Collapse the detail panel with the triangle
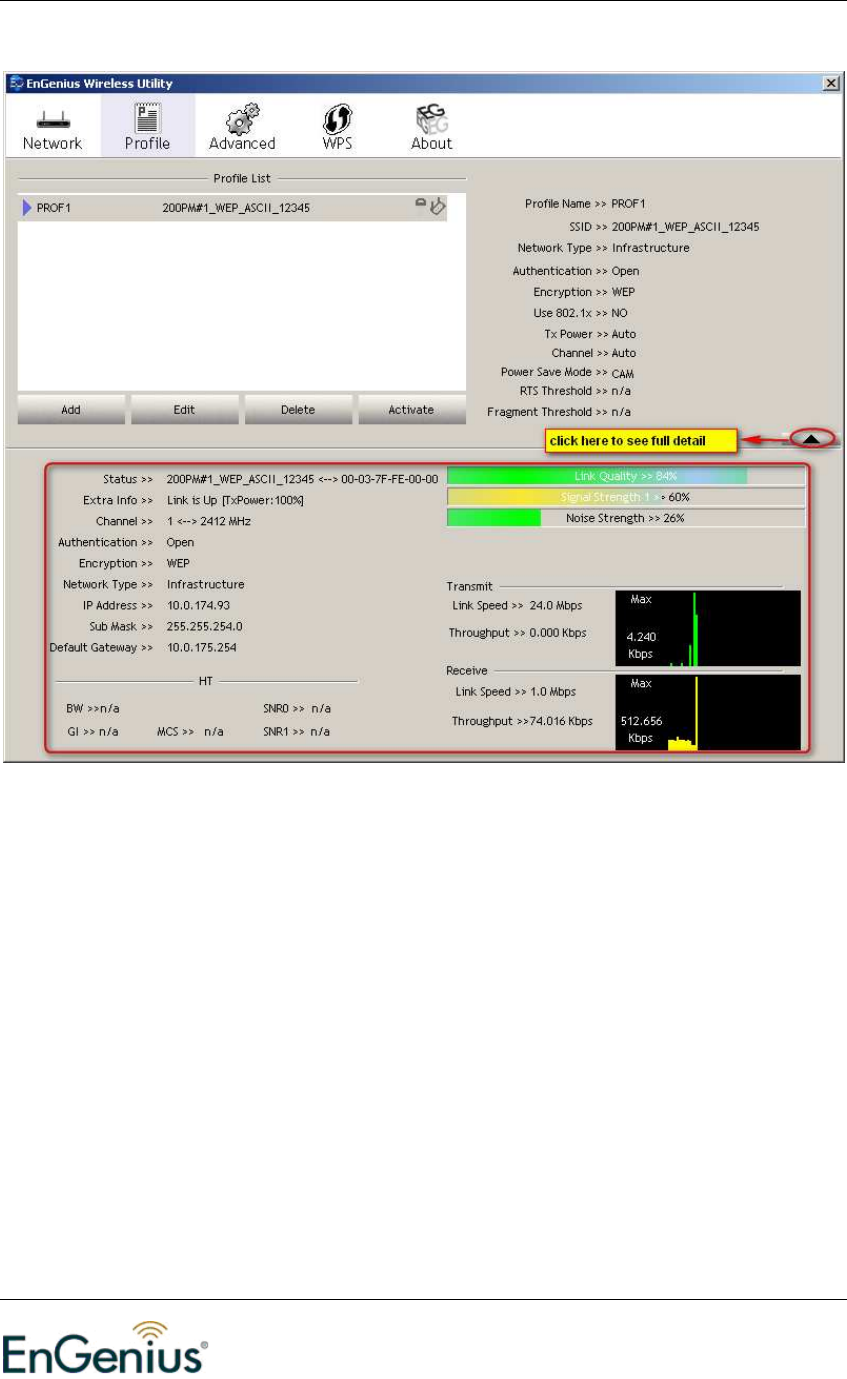 (813, 438)
